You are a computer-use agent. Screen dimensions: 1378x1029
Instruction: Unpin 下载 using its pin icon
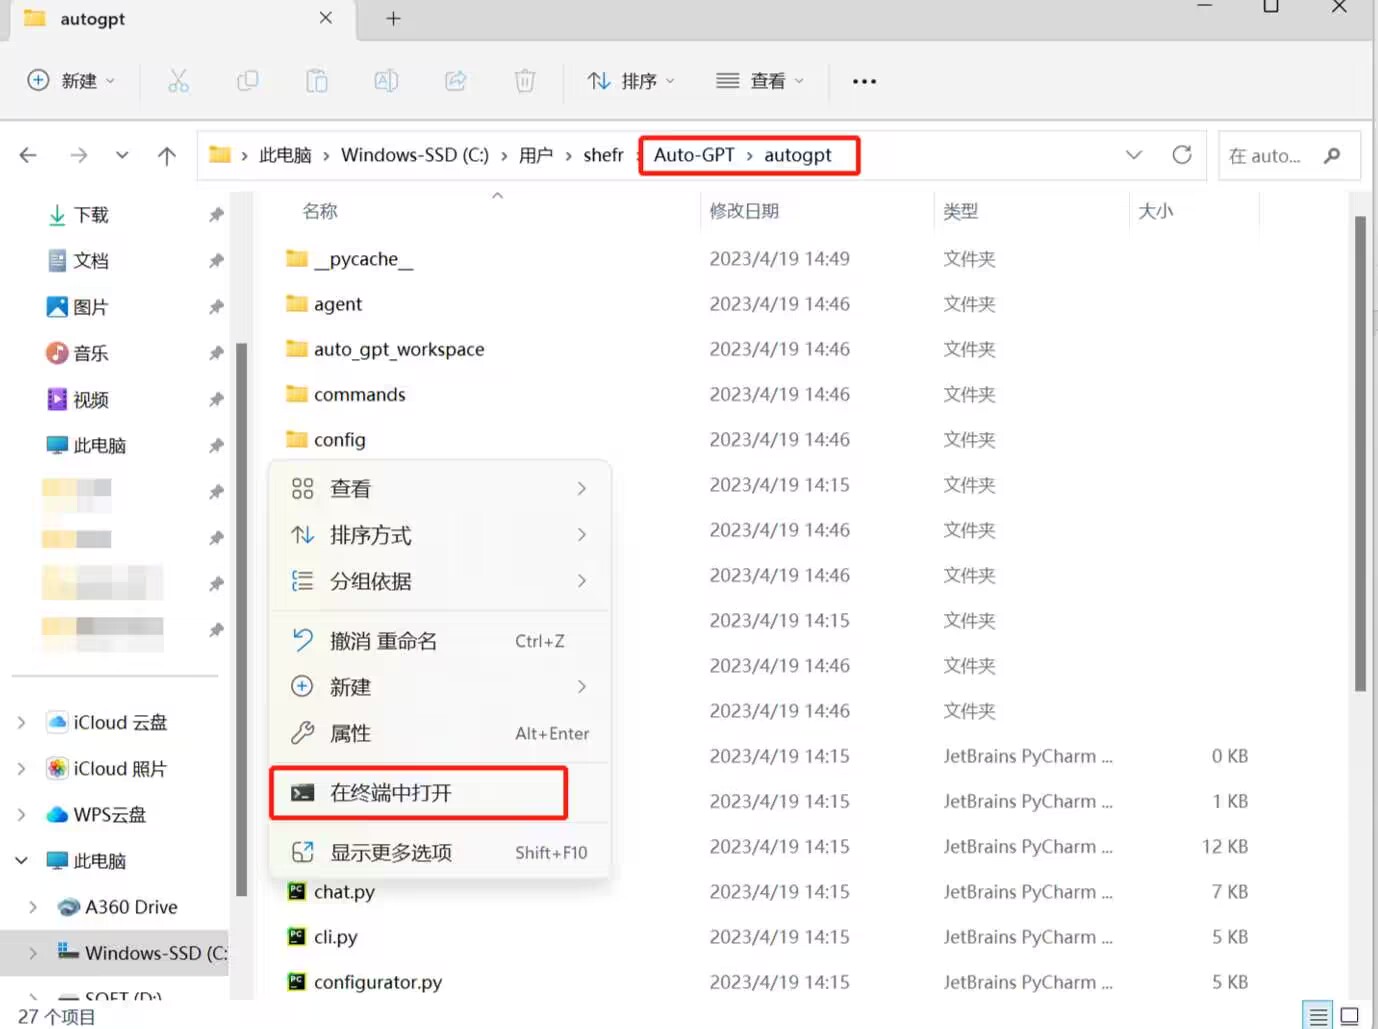[x=216, y=215]
